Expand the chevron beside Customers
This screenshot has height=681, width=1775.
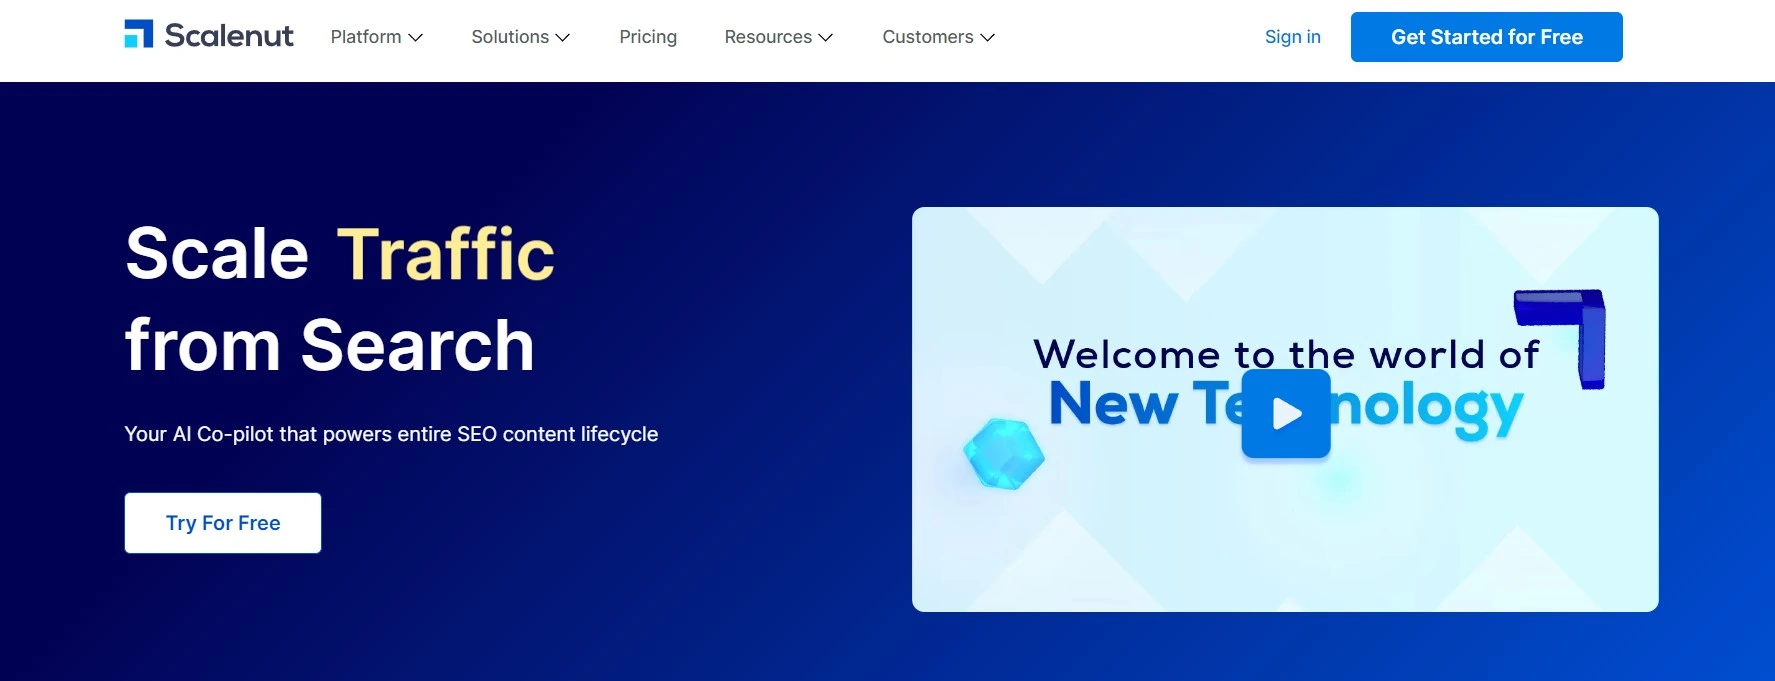988,38
